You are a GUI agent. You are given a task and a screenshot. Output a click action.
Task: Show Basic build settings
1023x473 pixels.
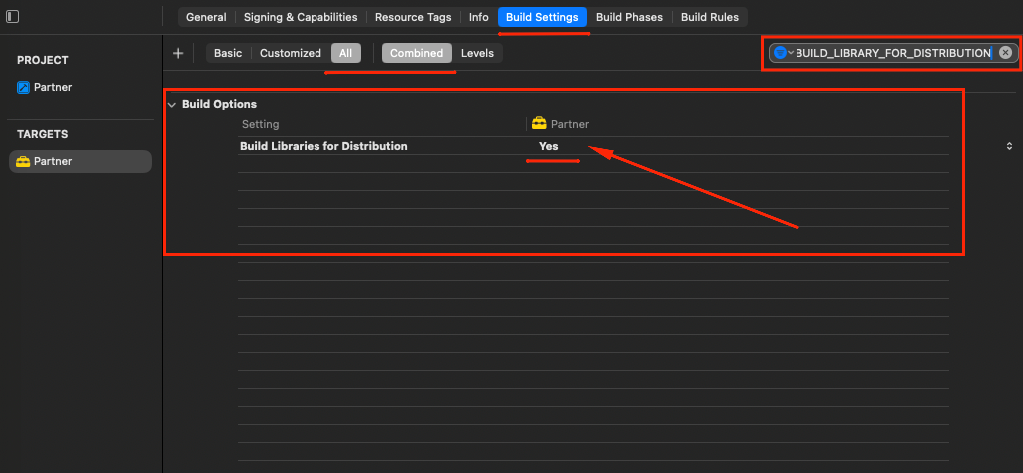coord(228,53)
